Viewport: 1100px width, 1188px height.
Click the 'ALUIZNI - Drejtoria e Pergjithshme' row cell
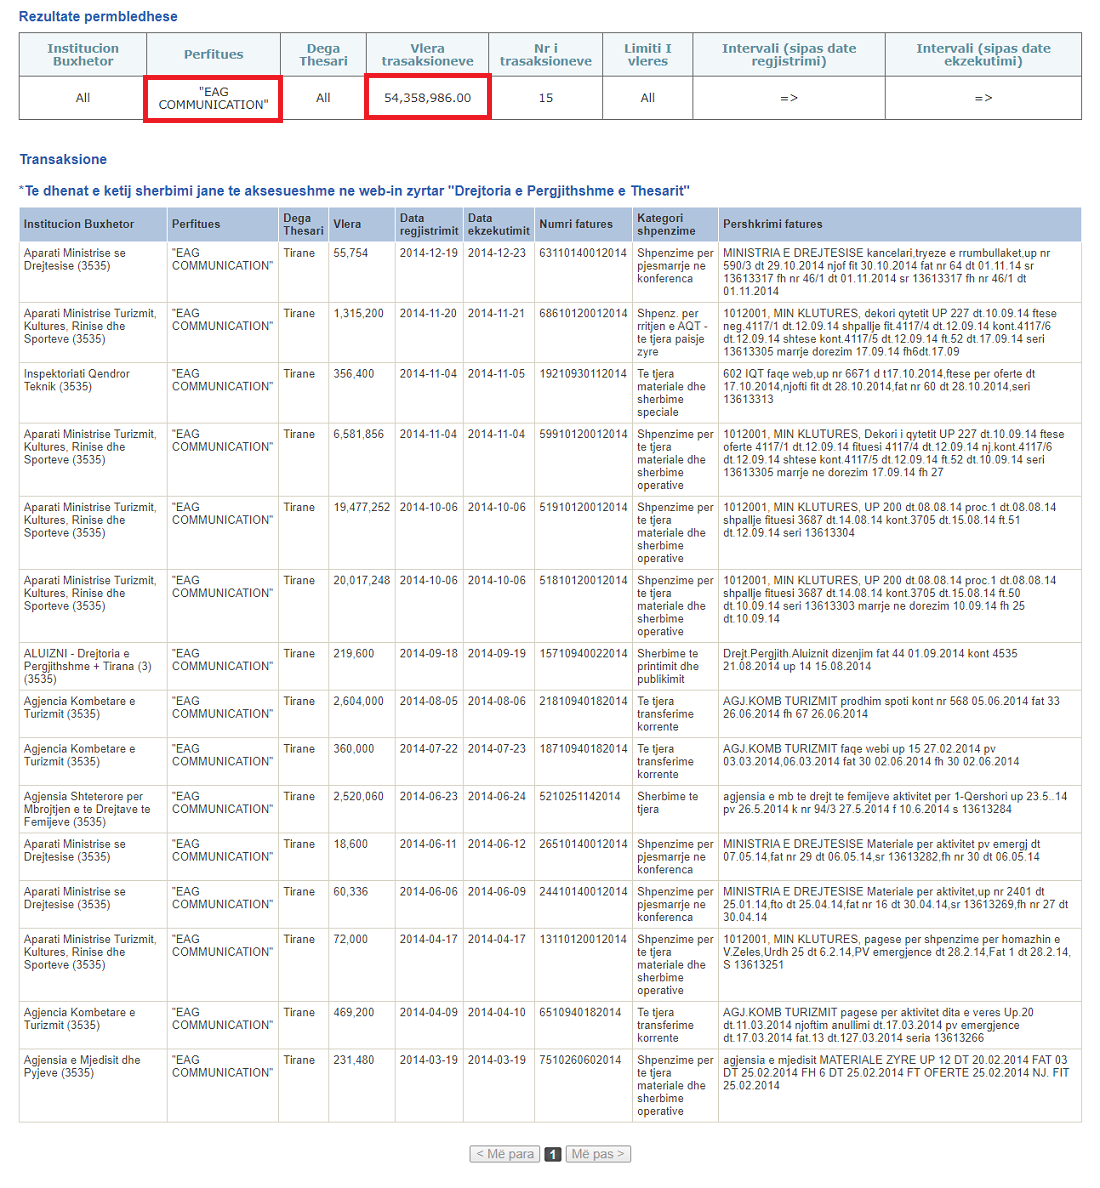click(x=88, y=666)
